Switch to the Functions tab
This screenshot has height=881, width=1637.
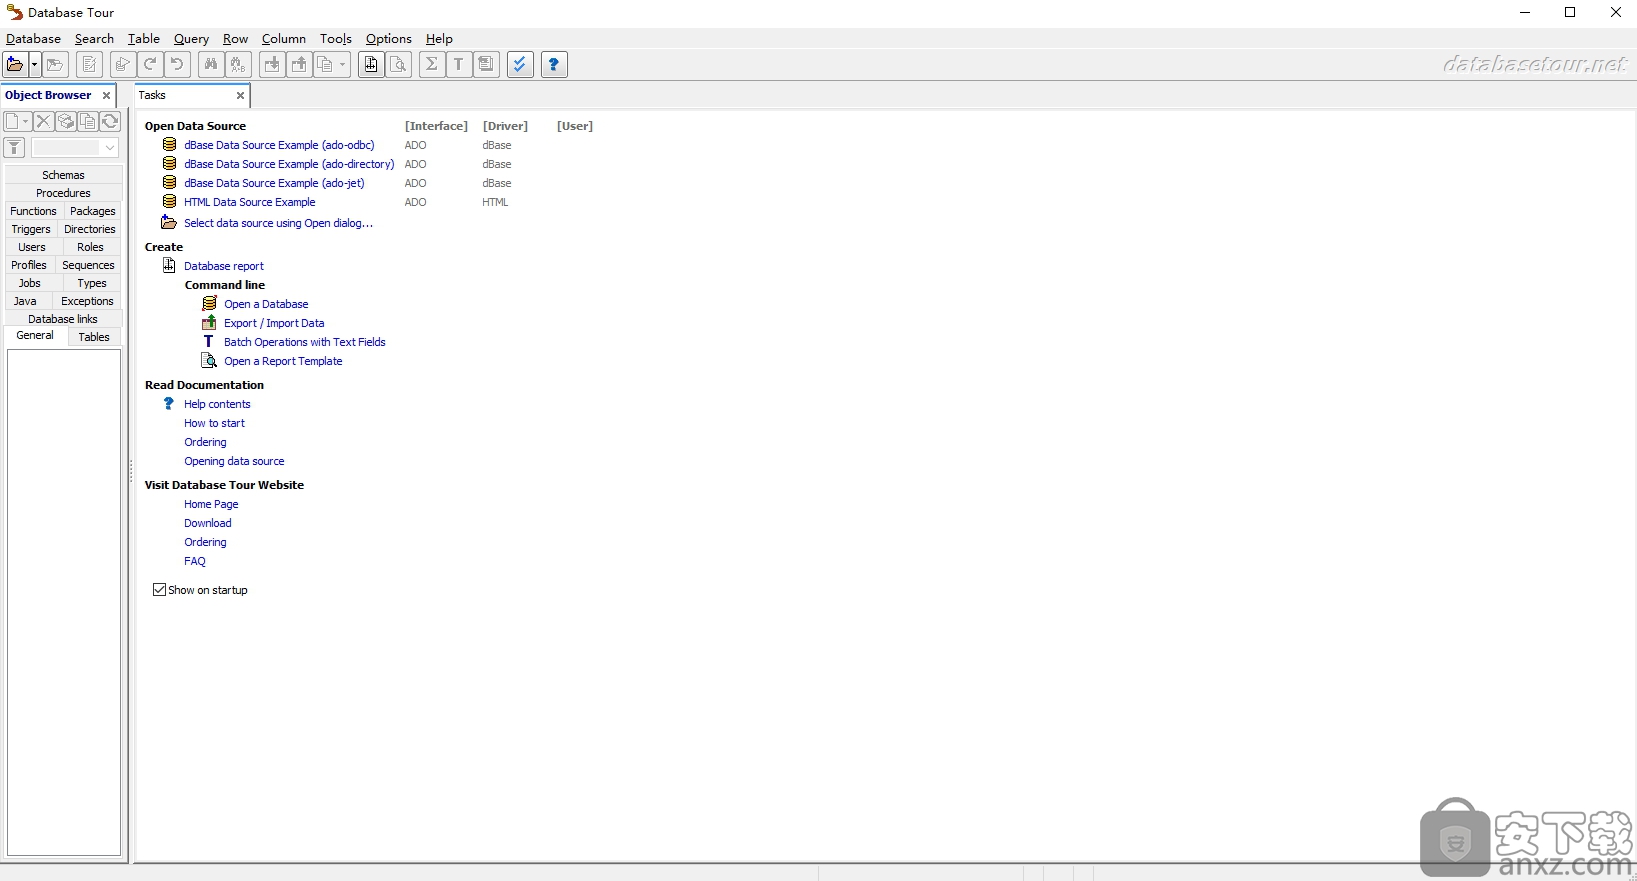pyautogui.click(x=33, y=211)
